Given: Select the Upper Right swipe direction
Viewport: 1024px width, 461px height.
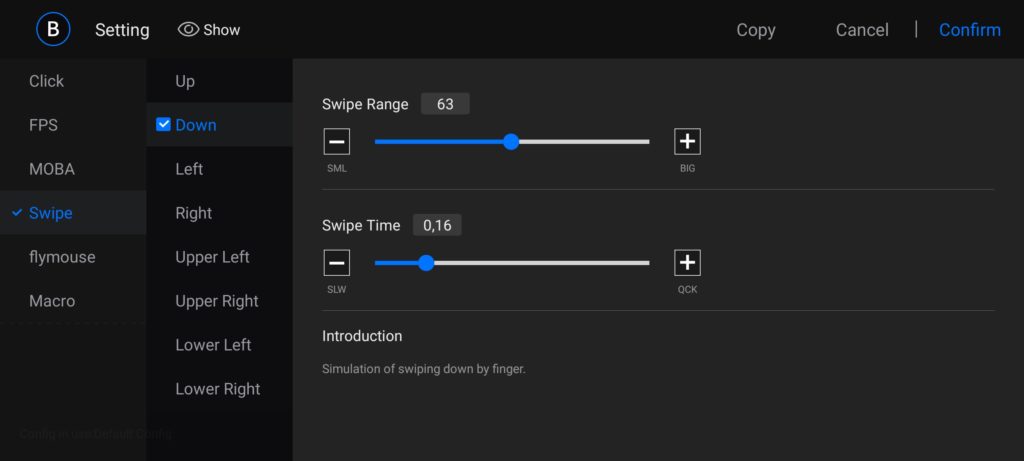Looking at the screenshot, I should point(217,301).
